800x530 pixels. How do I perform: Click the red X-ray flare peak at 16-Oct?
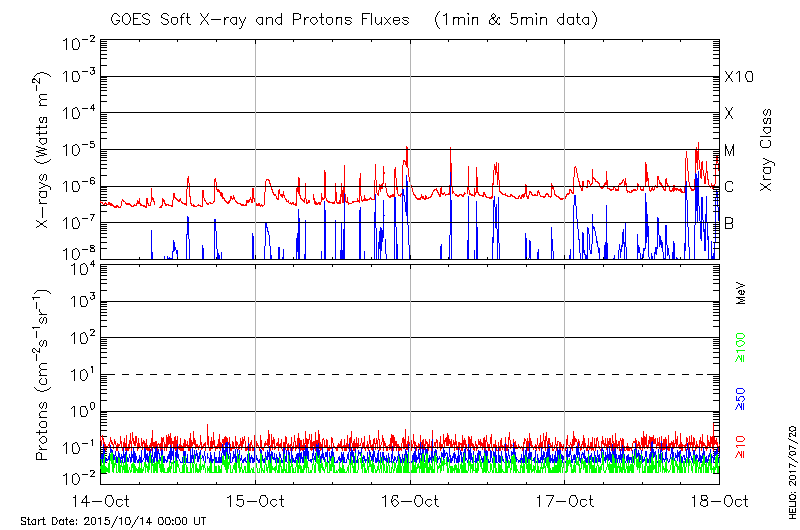click(x=406, y=148)
